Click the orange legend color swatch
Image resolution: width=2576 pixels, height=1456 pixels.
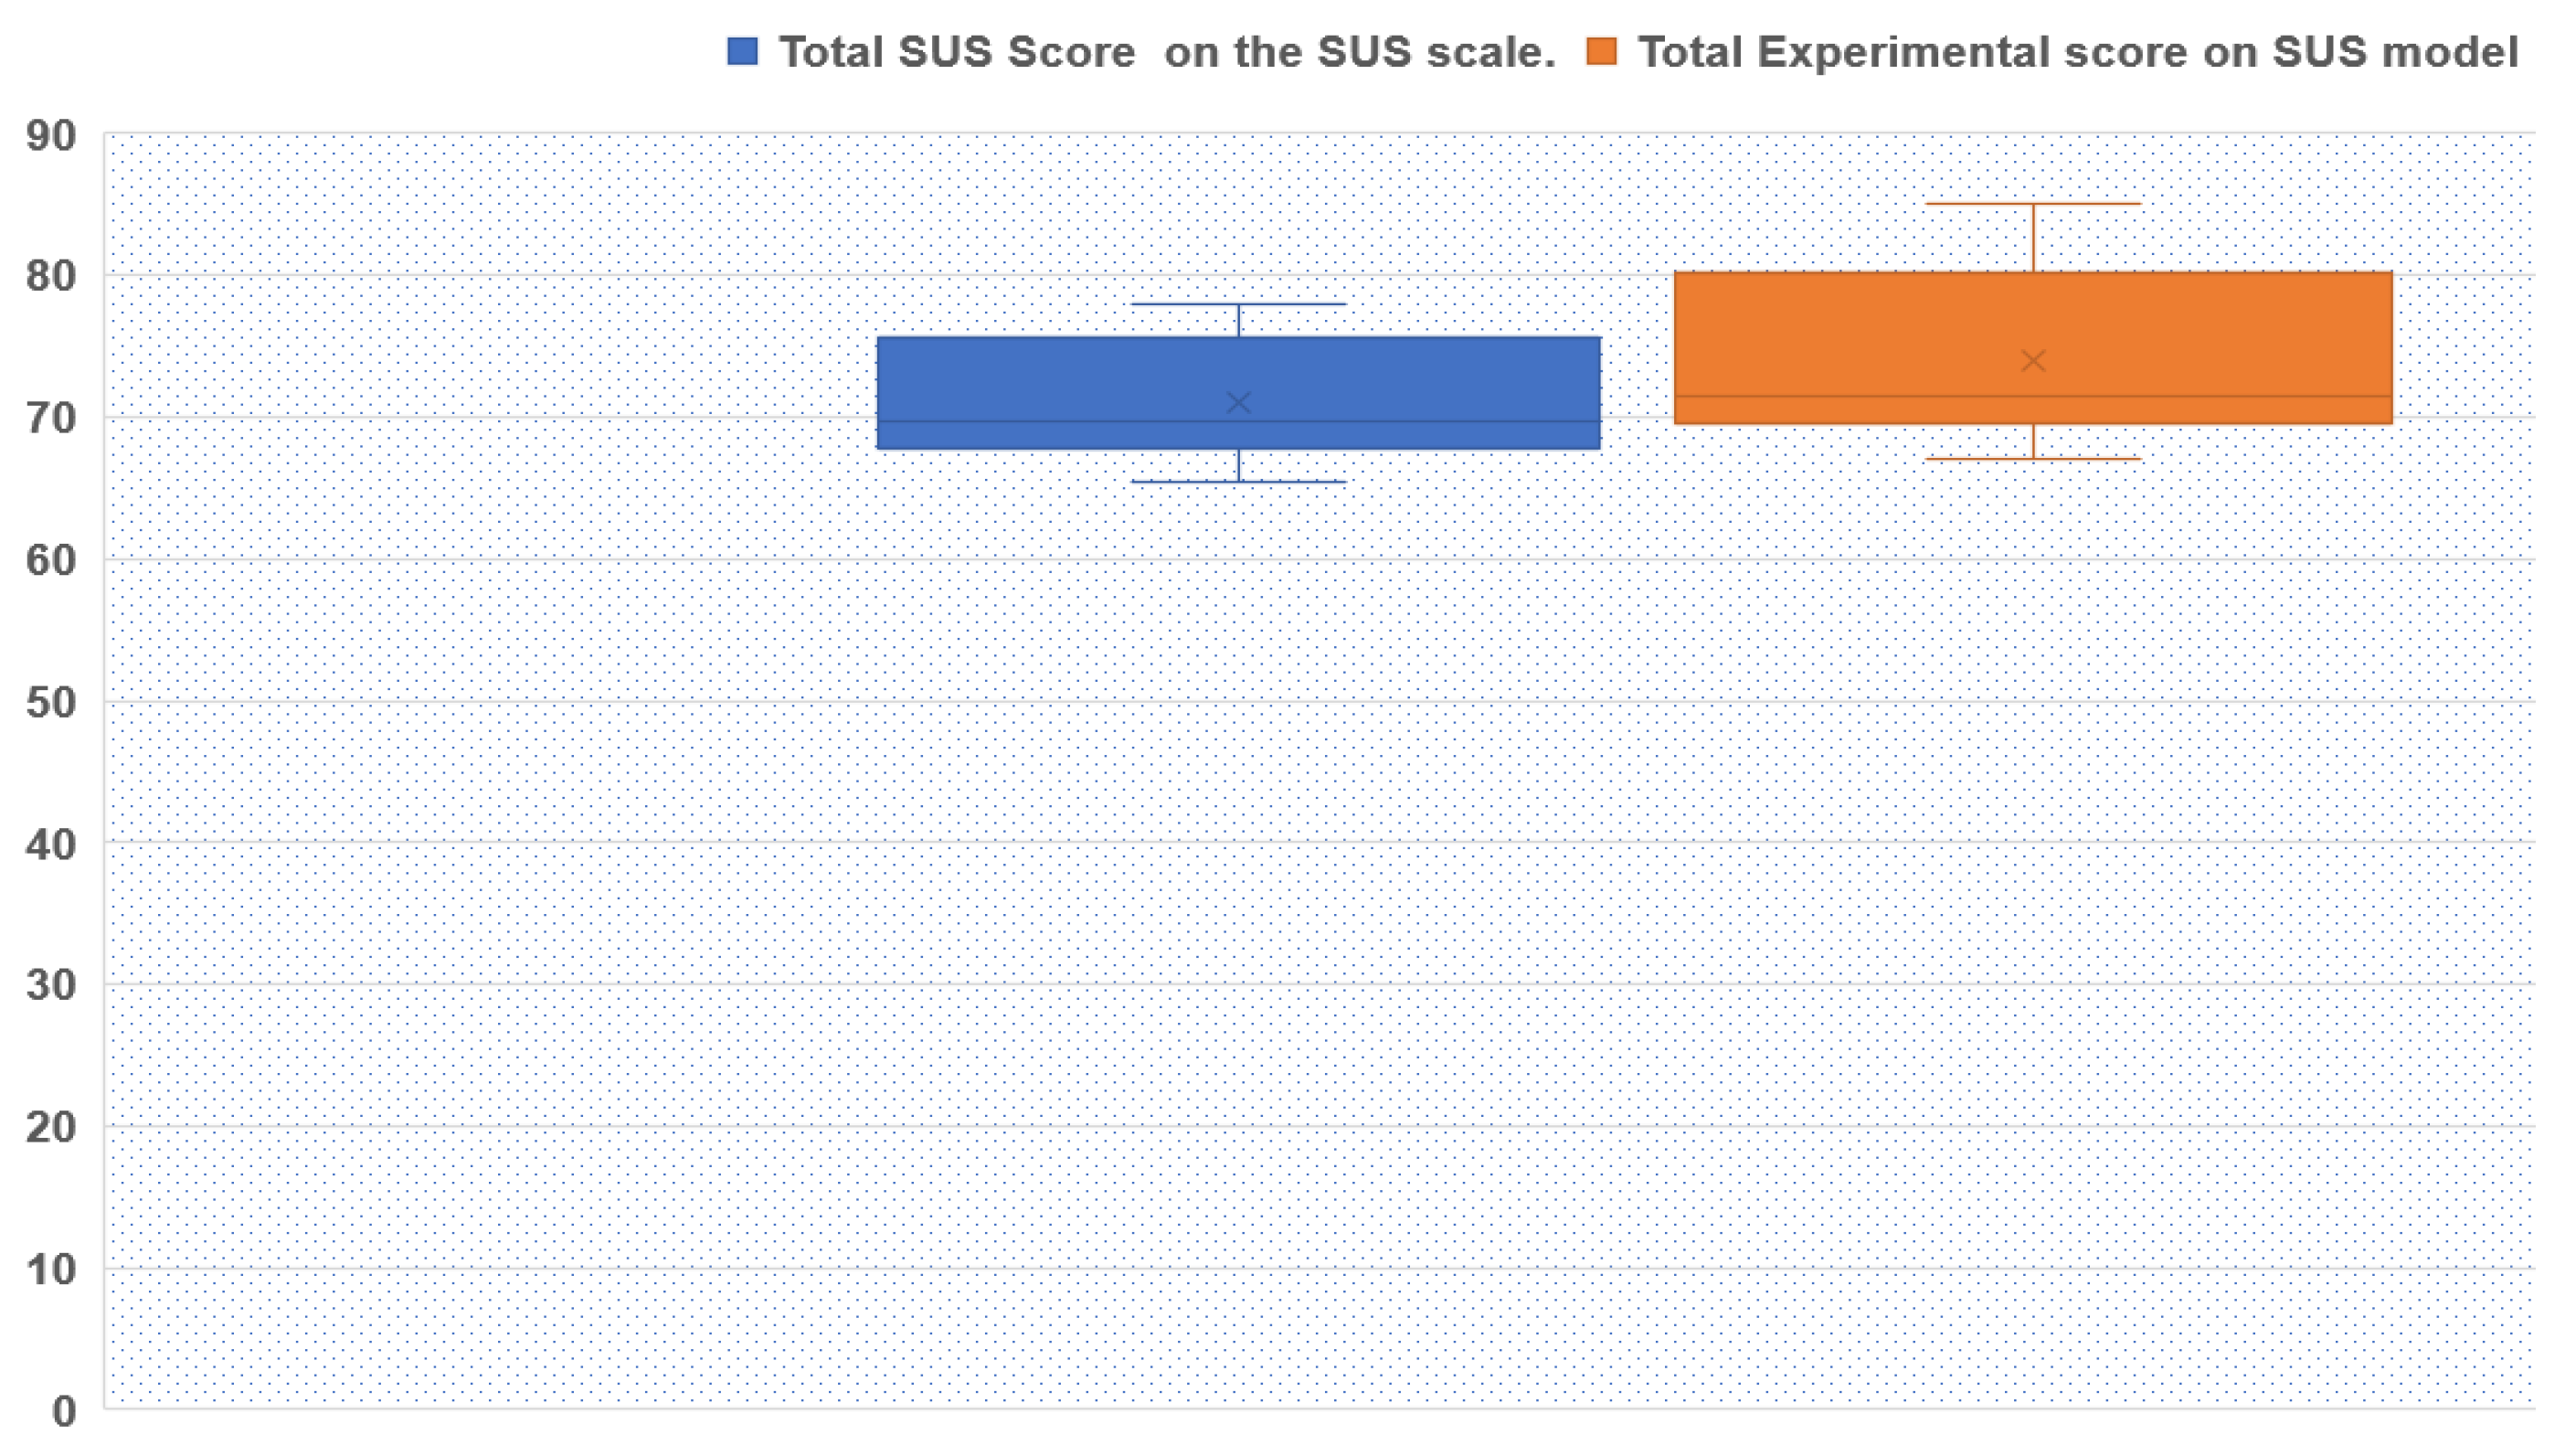pyautogui.click(x=1601, y=52)
